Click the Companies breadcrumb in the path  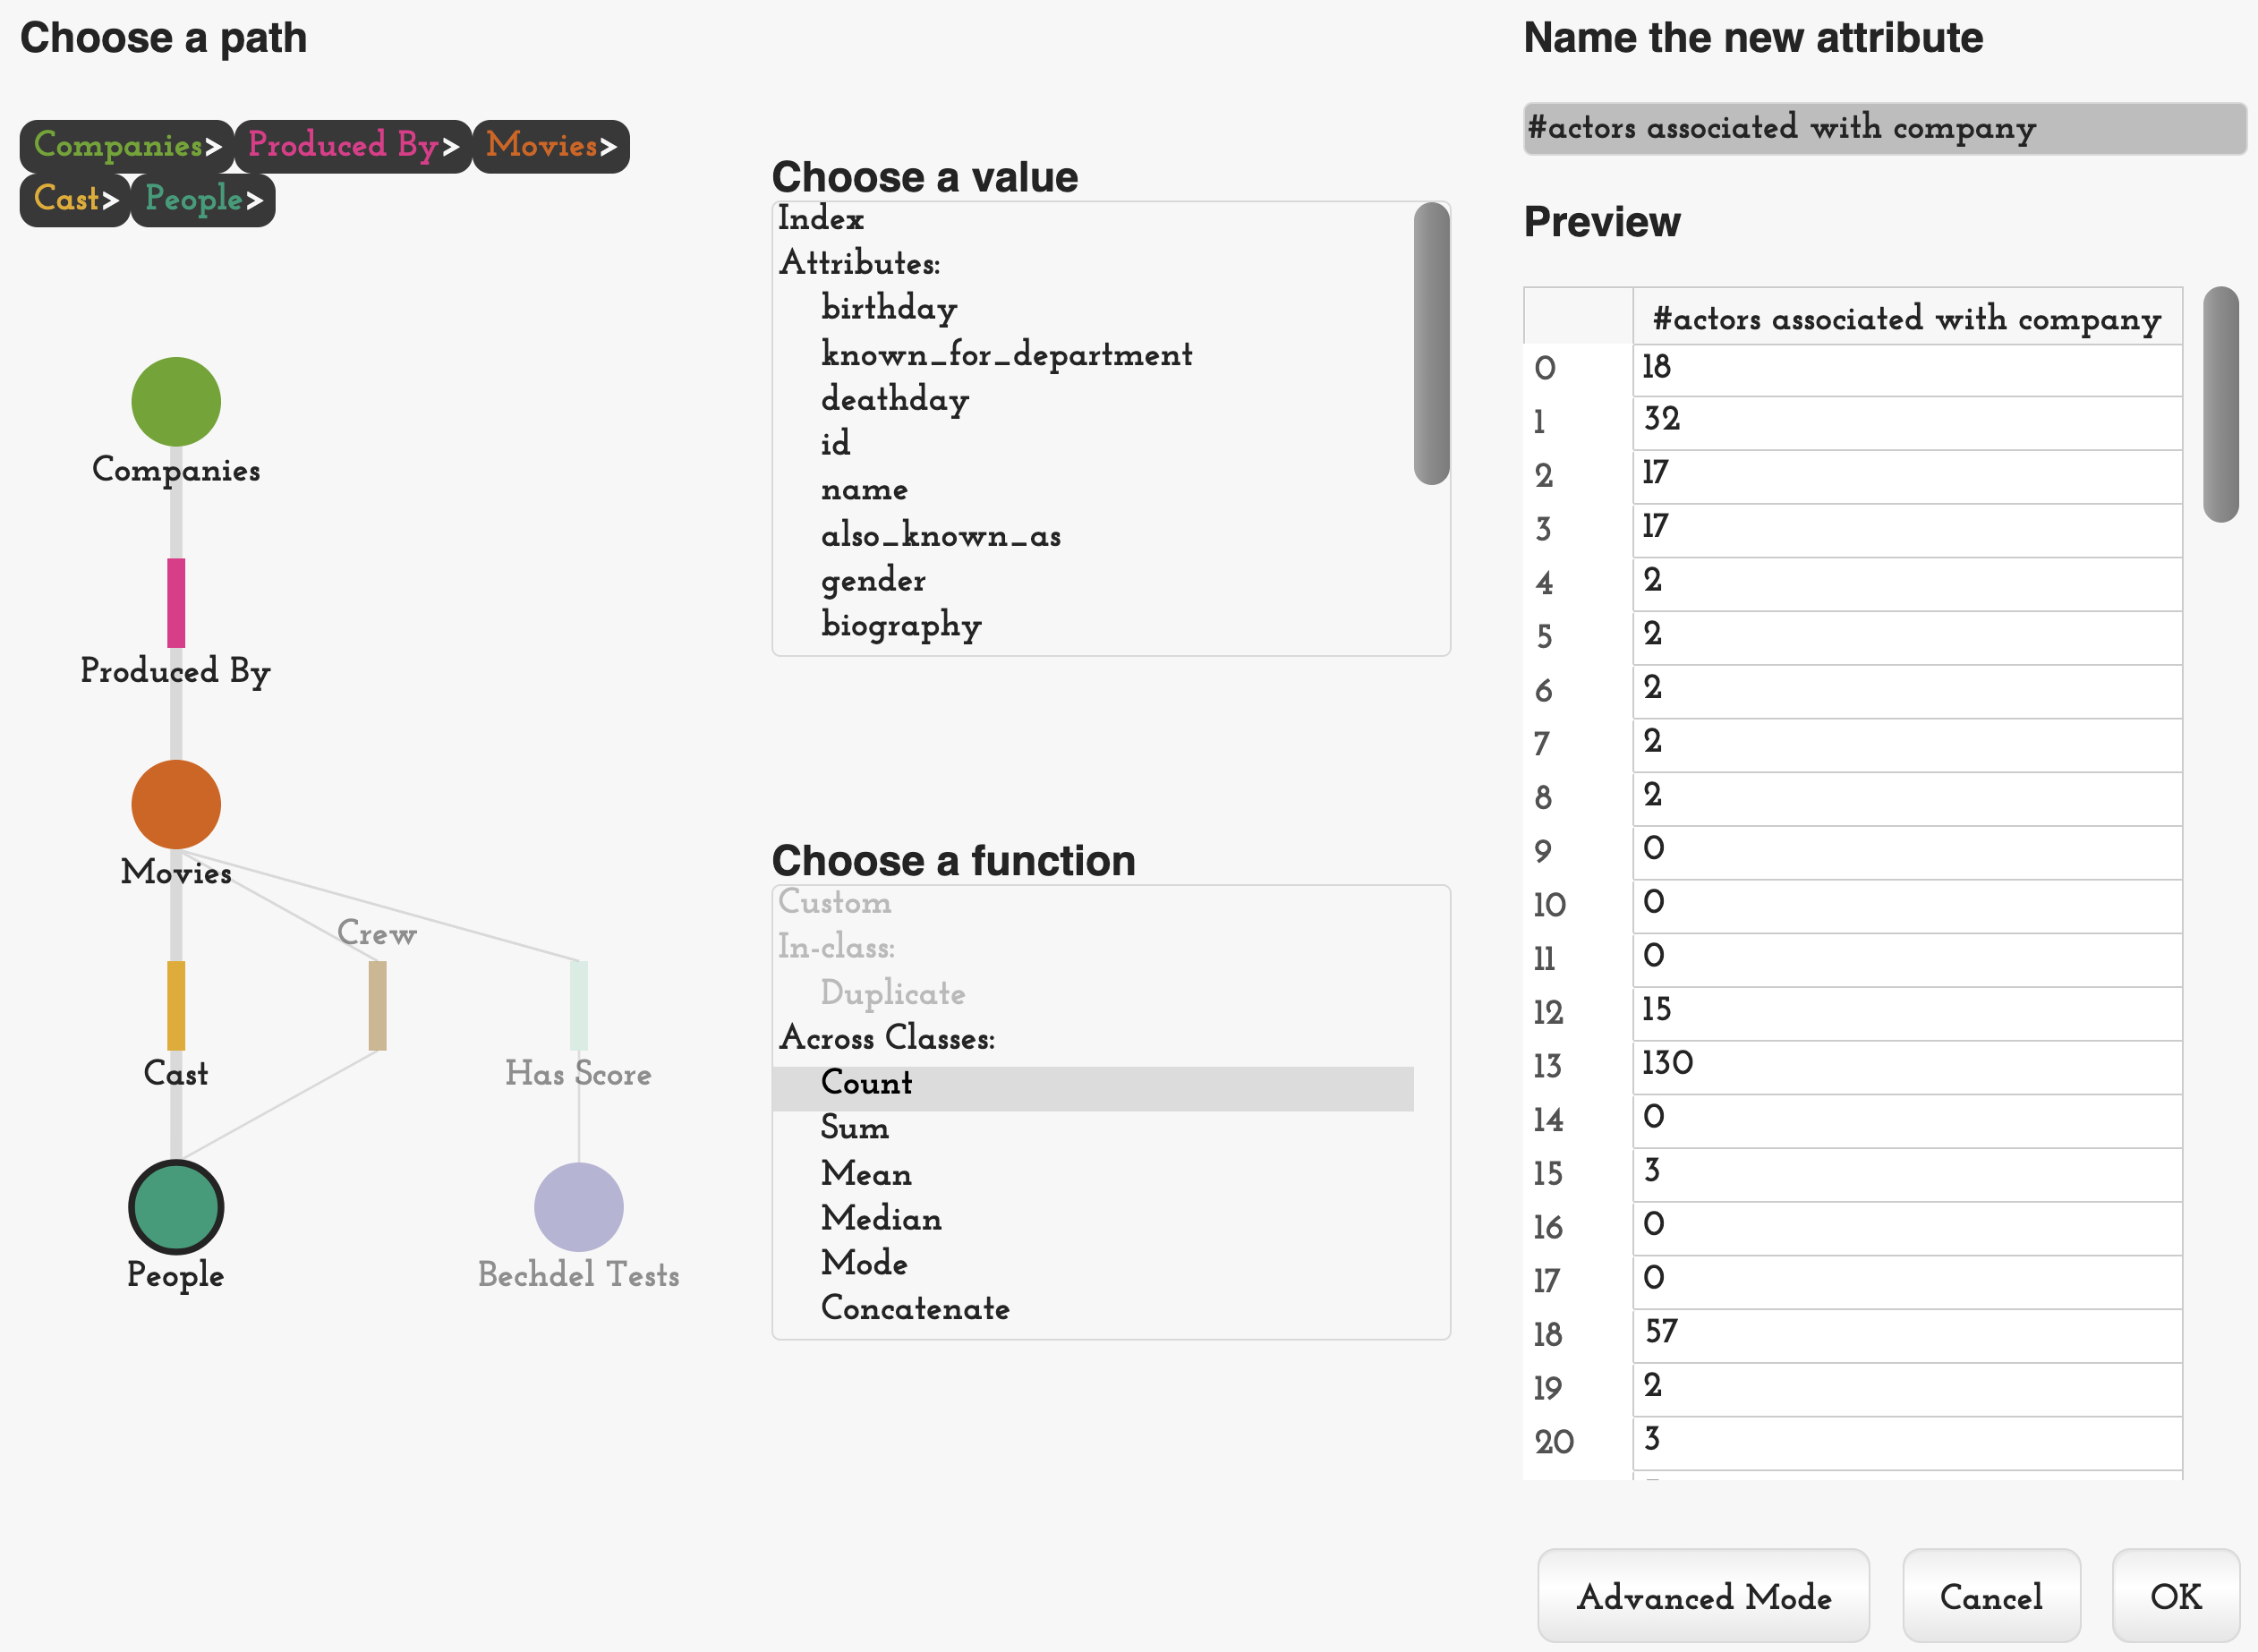coord(127,146)
